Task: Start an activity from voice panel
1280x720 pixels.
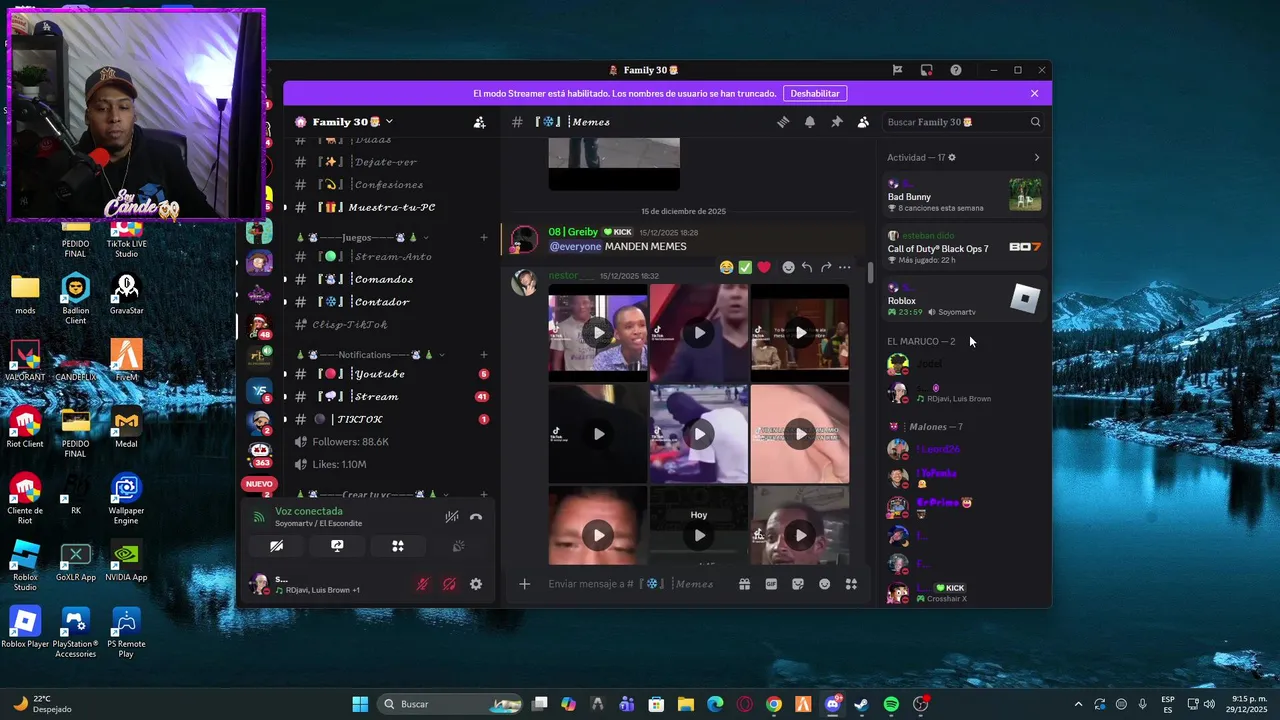Action: [x=398, y=546]
